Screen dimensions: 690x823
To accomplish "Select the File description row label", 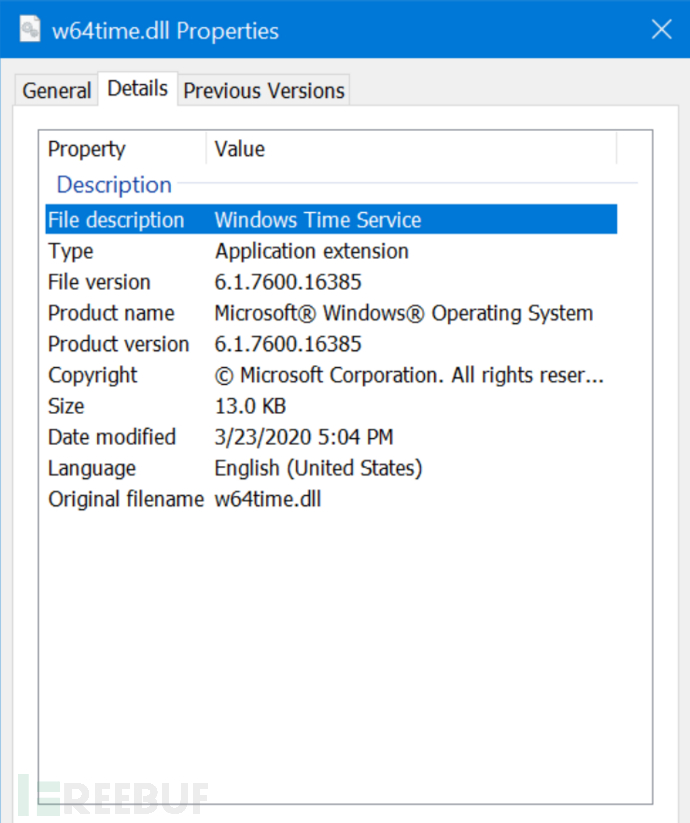I will tap(116, 220).
